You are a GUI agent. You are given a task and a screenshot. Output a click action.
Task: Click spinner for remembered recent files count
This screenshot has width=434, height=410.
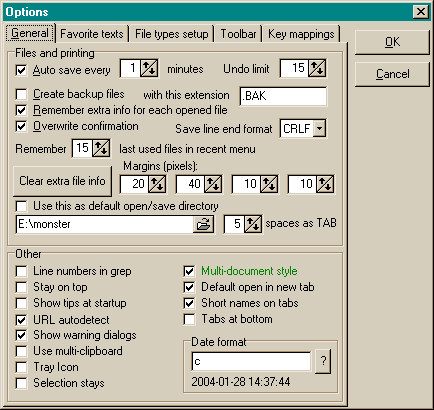[101, 148]
